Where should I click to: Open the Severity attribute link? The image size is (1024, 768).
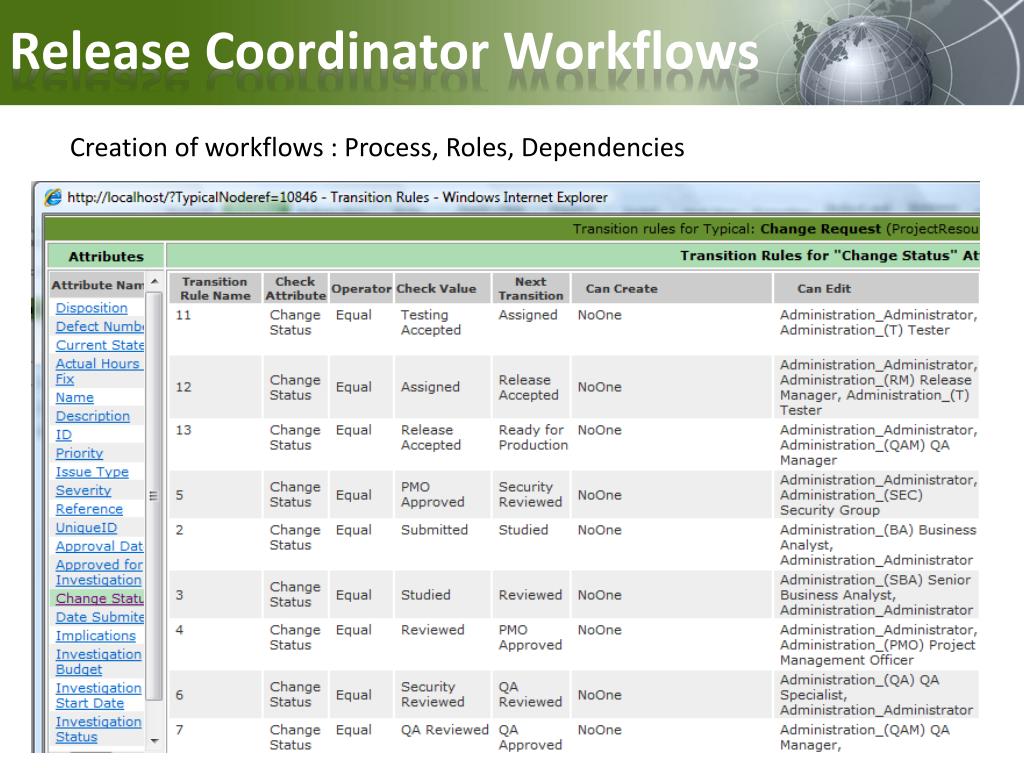pos(83,490)
